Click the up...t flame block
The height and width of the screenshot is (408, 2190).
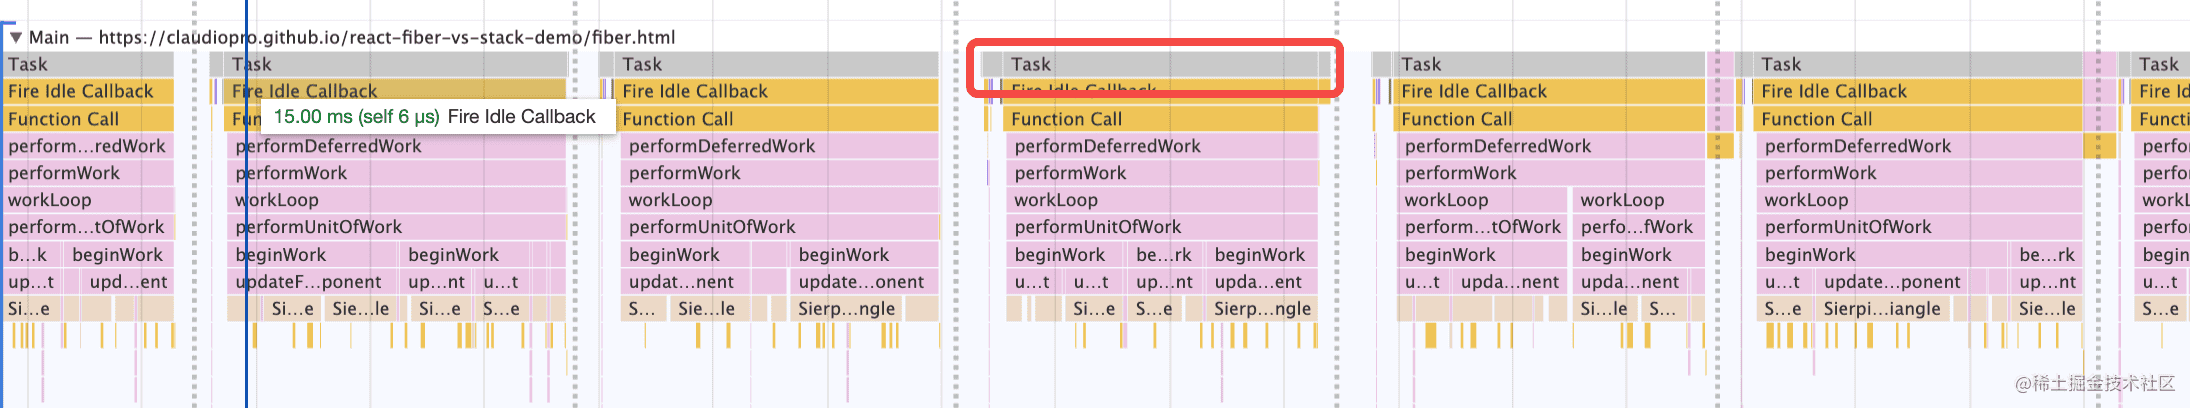[x=32, y=282]
